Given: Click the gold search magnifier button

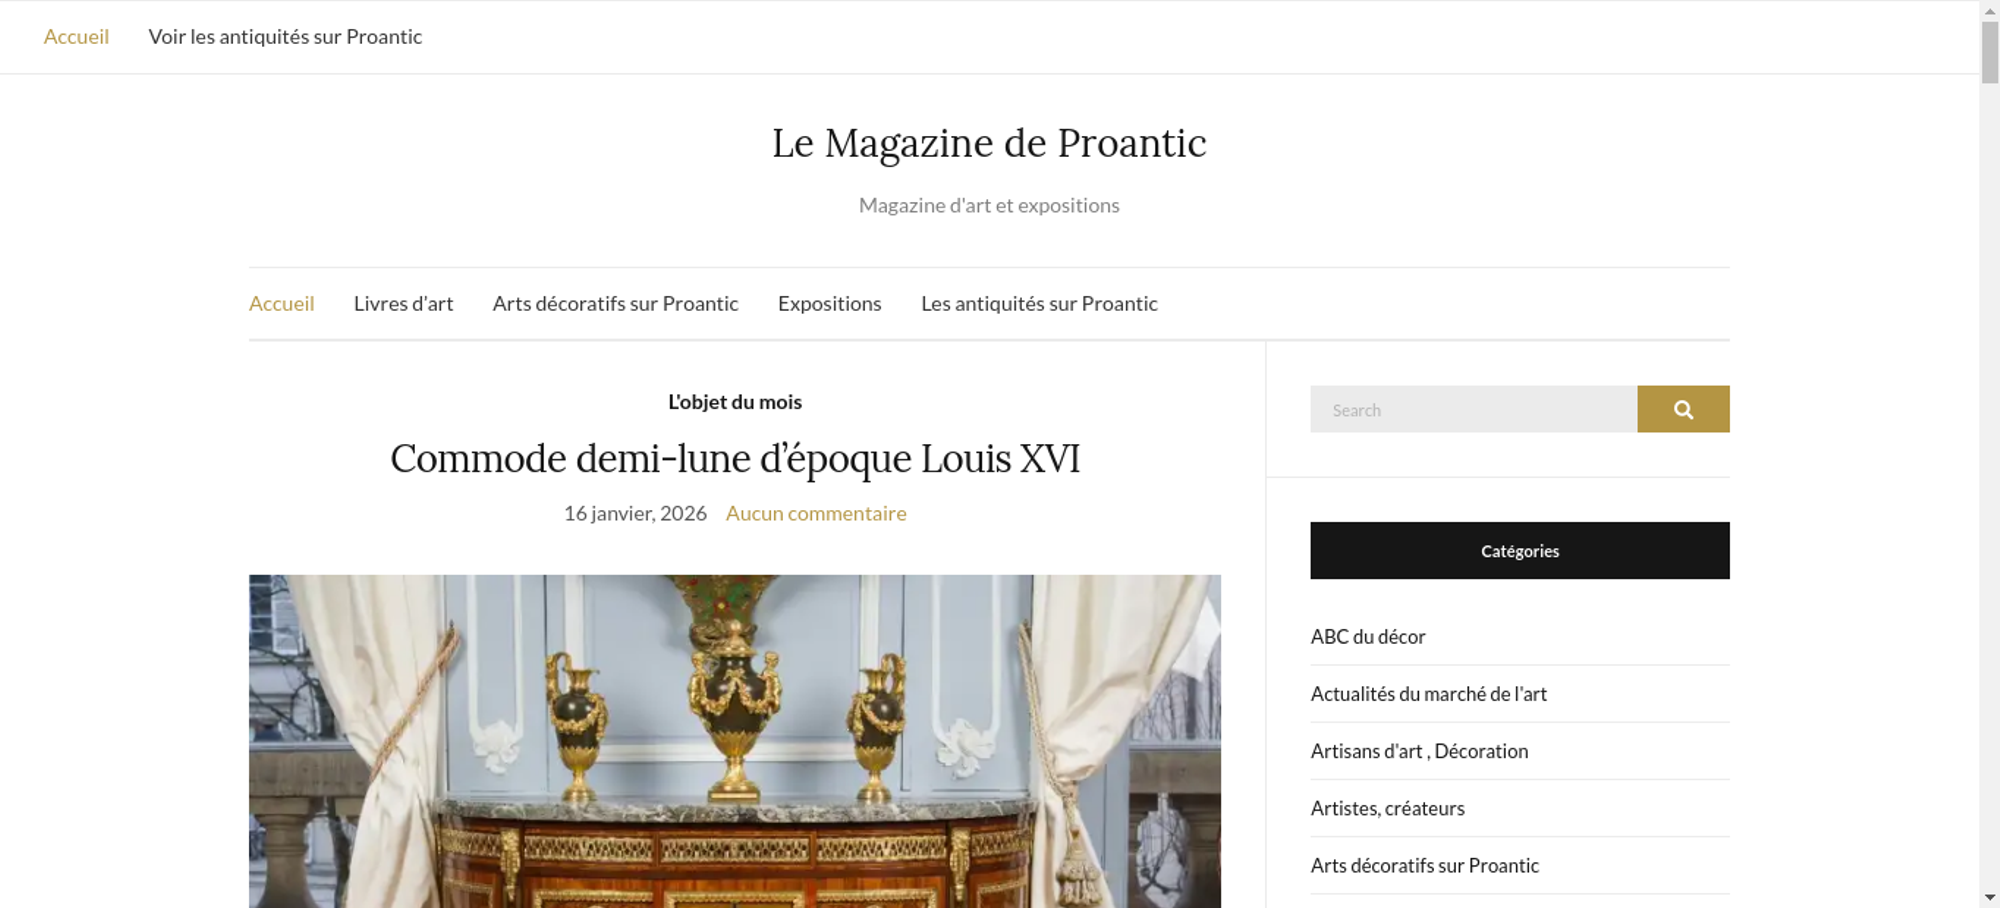Looking at the screenshot, I should coord(1683,409).
